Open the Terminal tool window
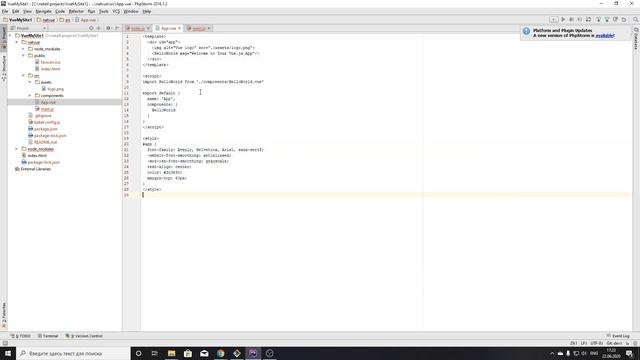 pyautogui.click(x=48, y=336)
